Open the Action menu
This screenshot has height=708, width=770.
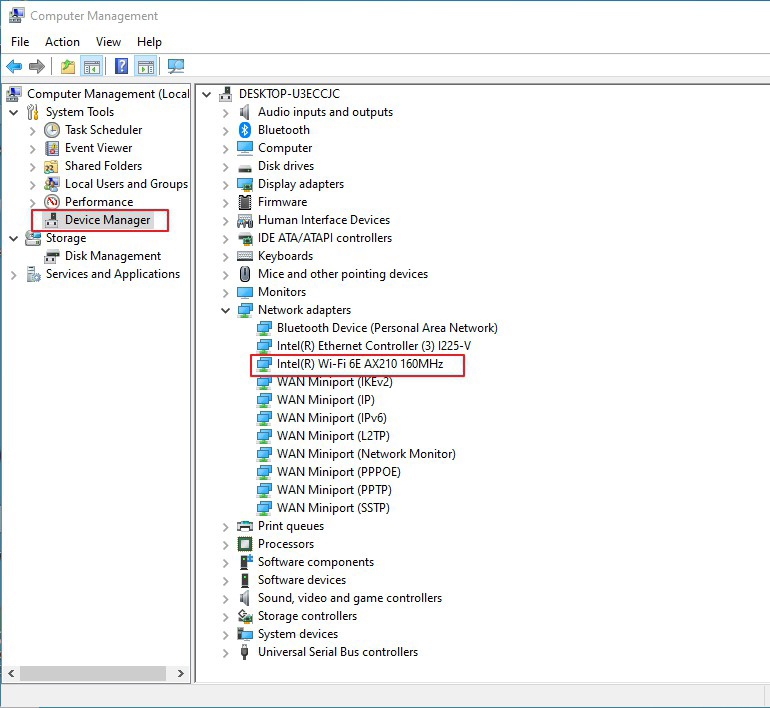pos(62,42)
